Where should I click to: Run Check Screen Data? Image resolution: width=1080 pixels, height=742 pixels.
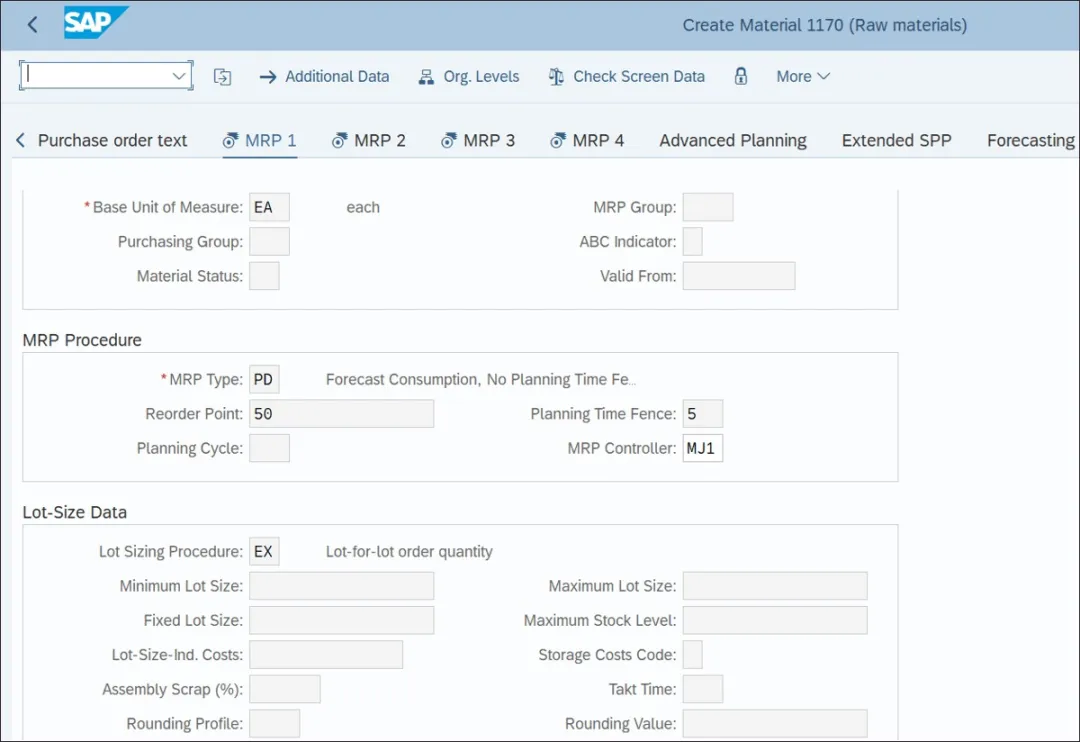pos(627,76)
